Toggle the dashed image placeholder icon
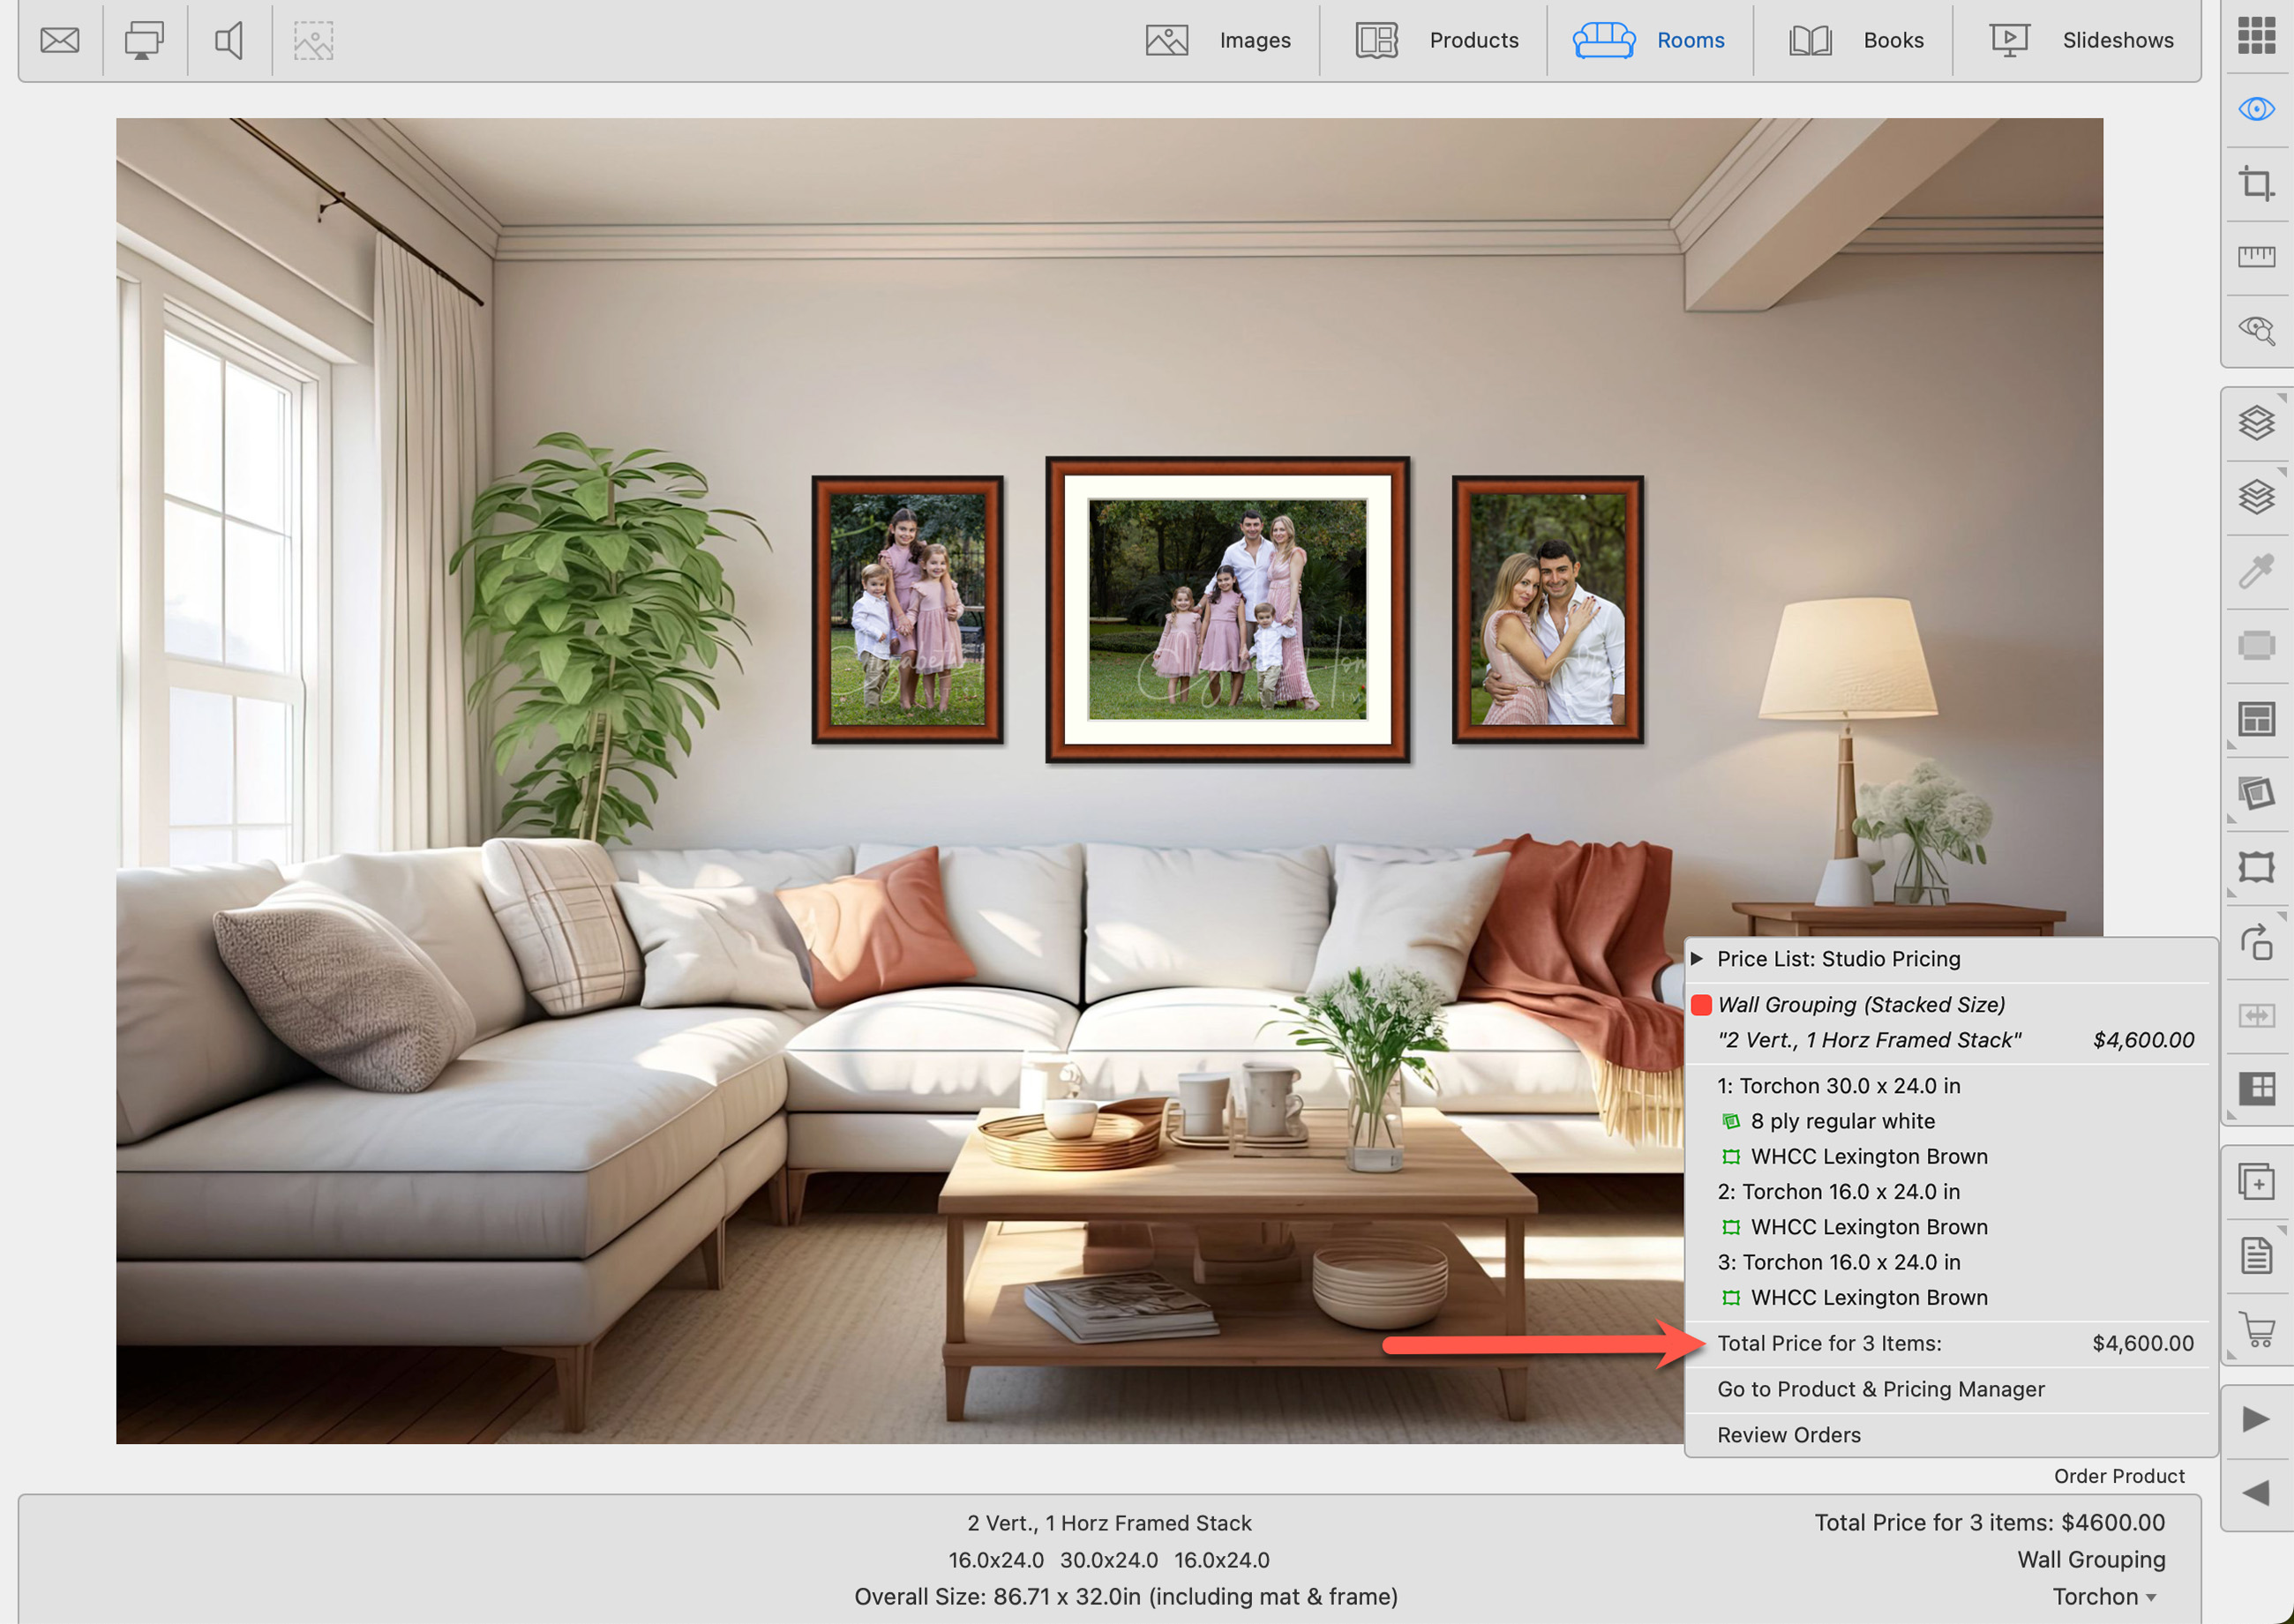The height and width of the screenshot is (1624, 2294). 313,41
